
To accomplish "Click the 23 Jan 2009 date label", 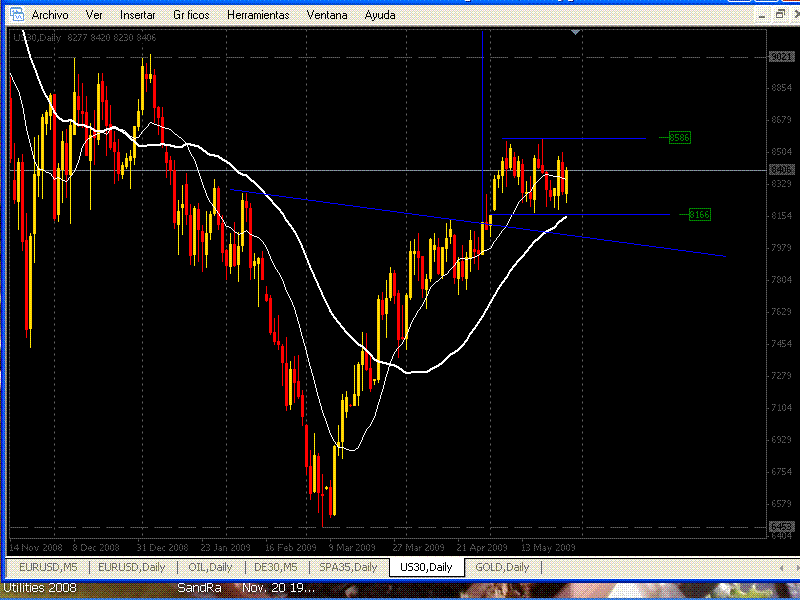I will pos(226,547).
